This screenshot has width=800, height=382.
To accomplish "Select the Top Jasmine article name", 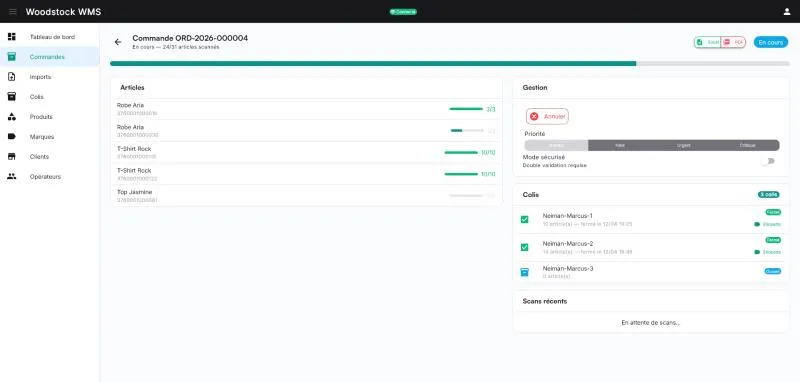I will click(135, 192).
